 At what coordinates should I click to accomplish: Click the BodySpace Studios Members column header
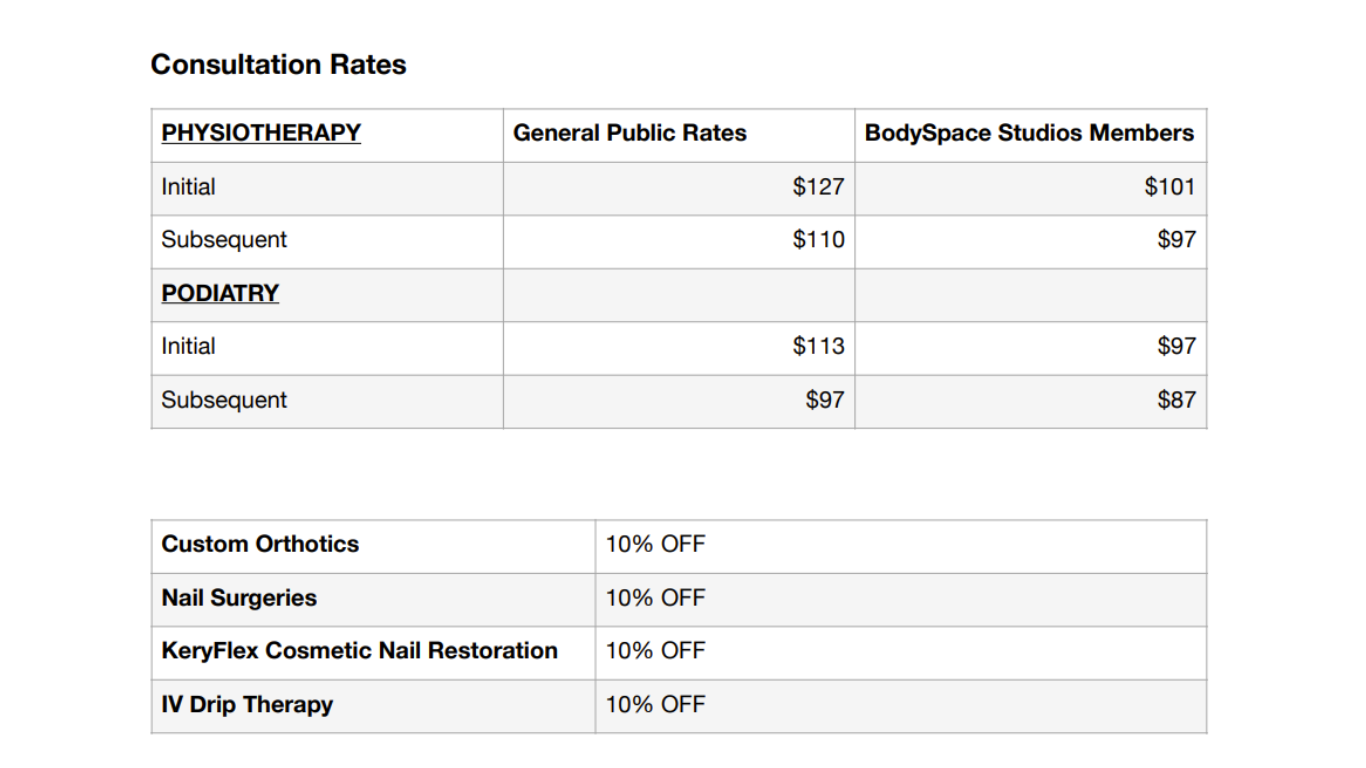(1029, 133)
